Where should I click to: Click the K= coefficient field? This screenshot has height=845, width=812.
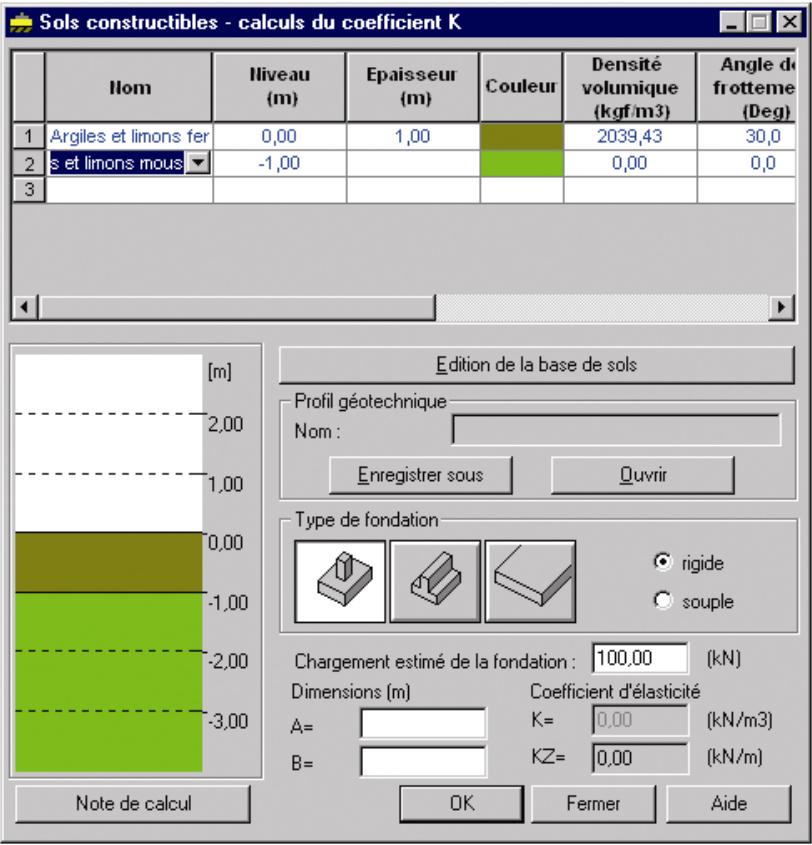[640, 720]
